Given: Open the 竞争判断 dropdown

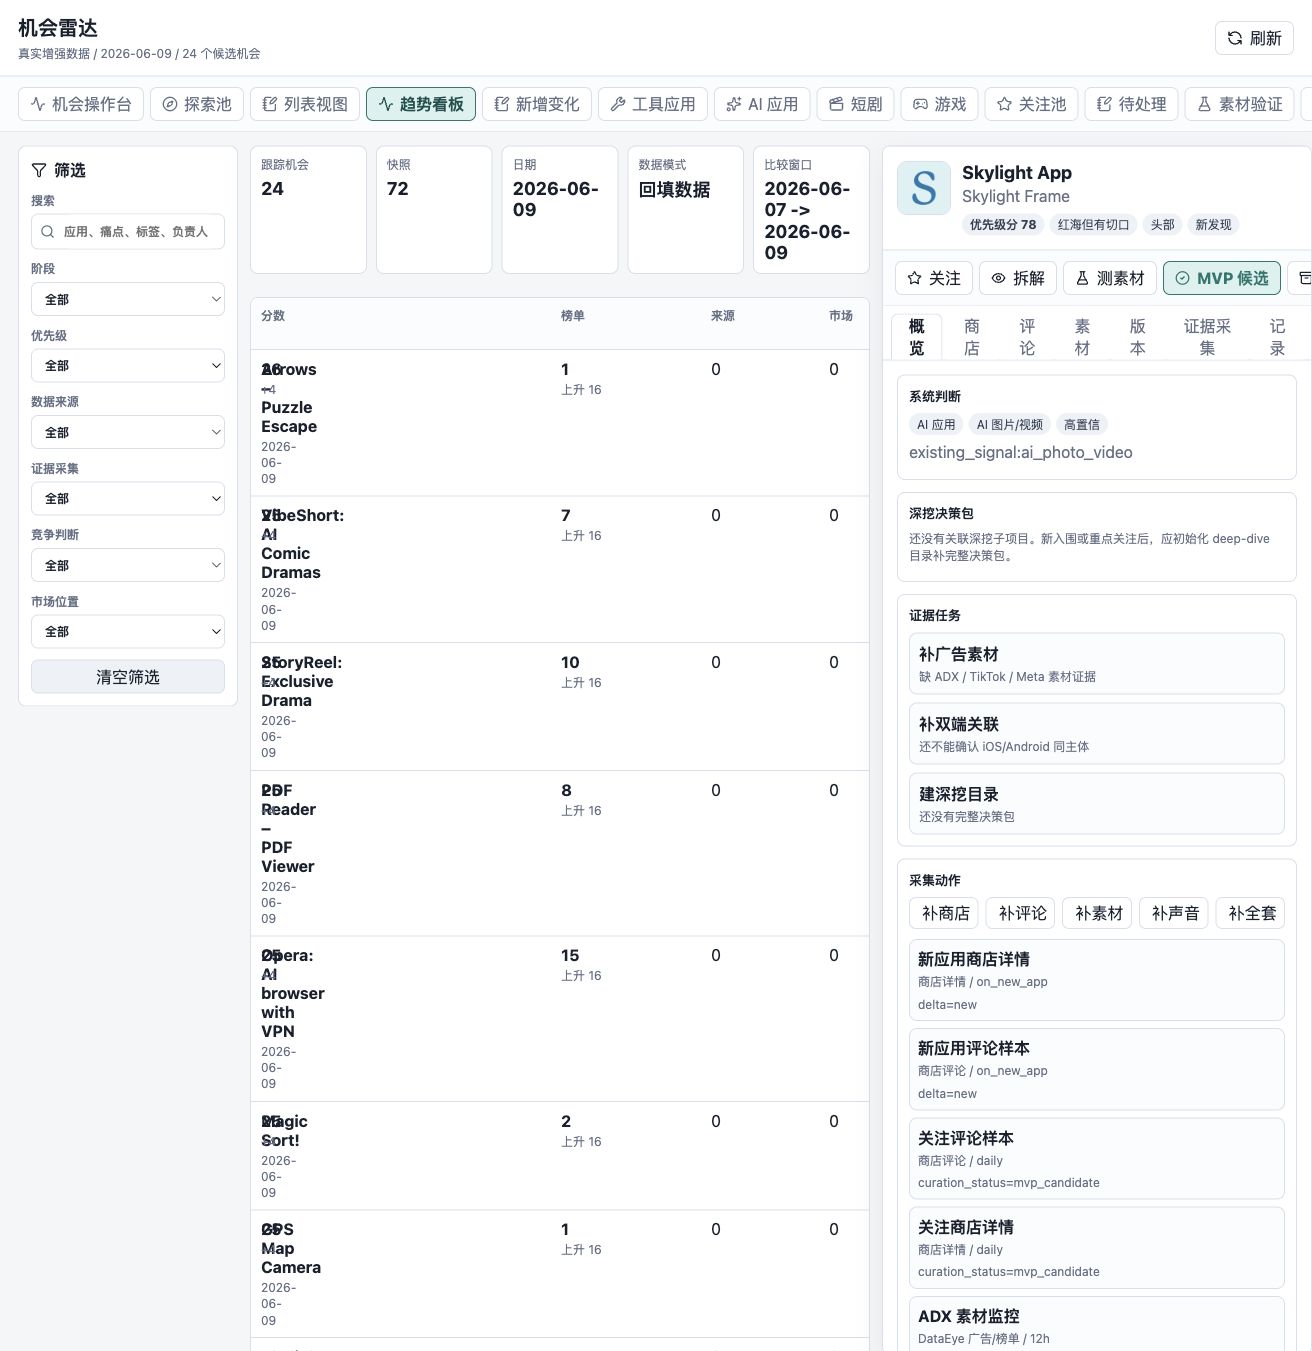Looking at the screenshot, I should 128,565.
